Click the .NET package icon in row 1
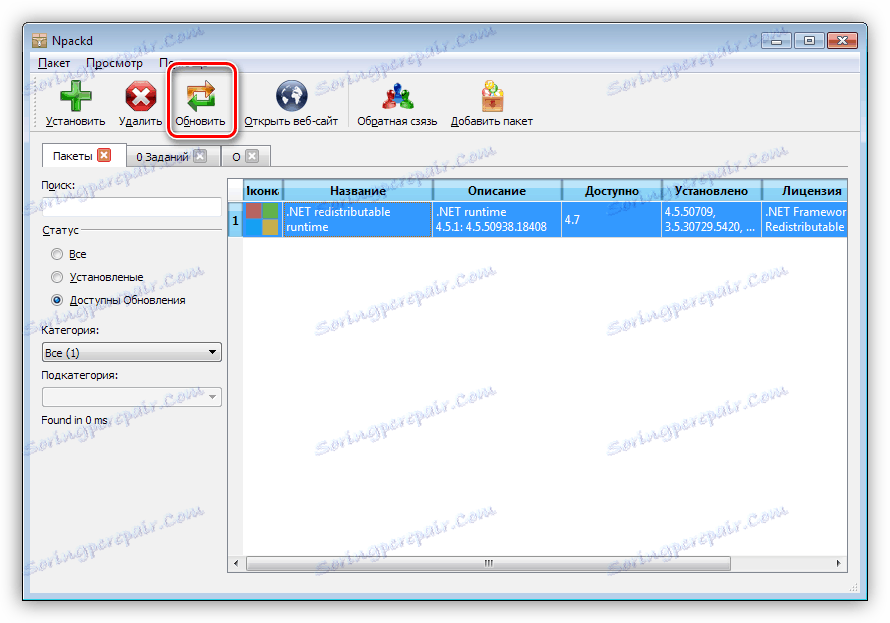Screen dimensions: 890x623 pyautogui.click(x=262, y=220)
